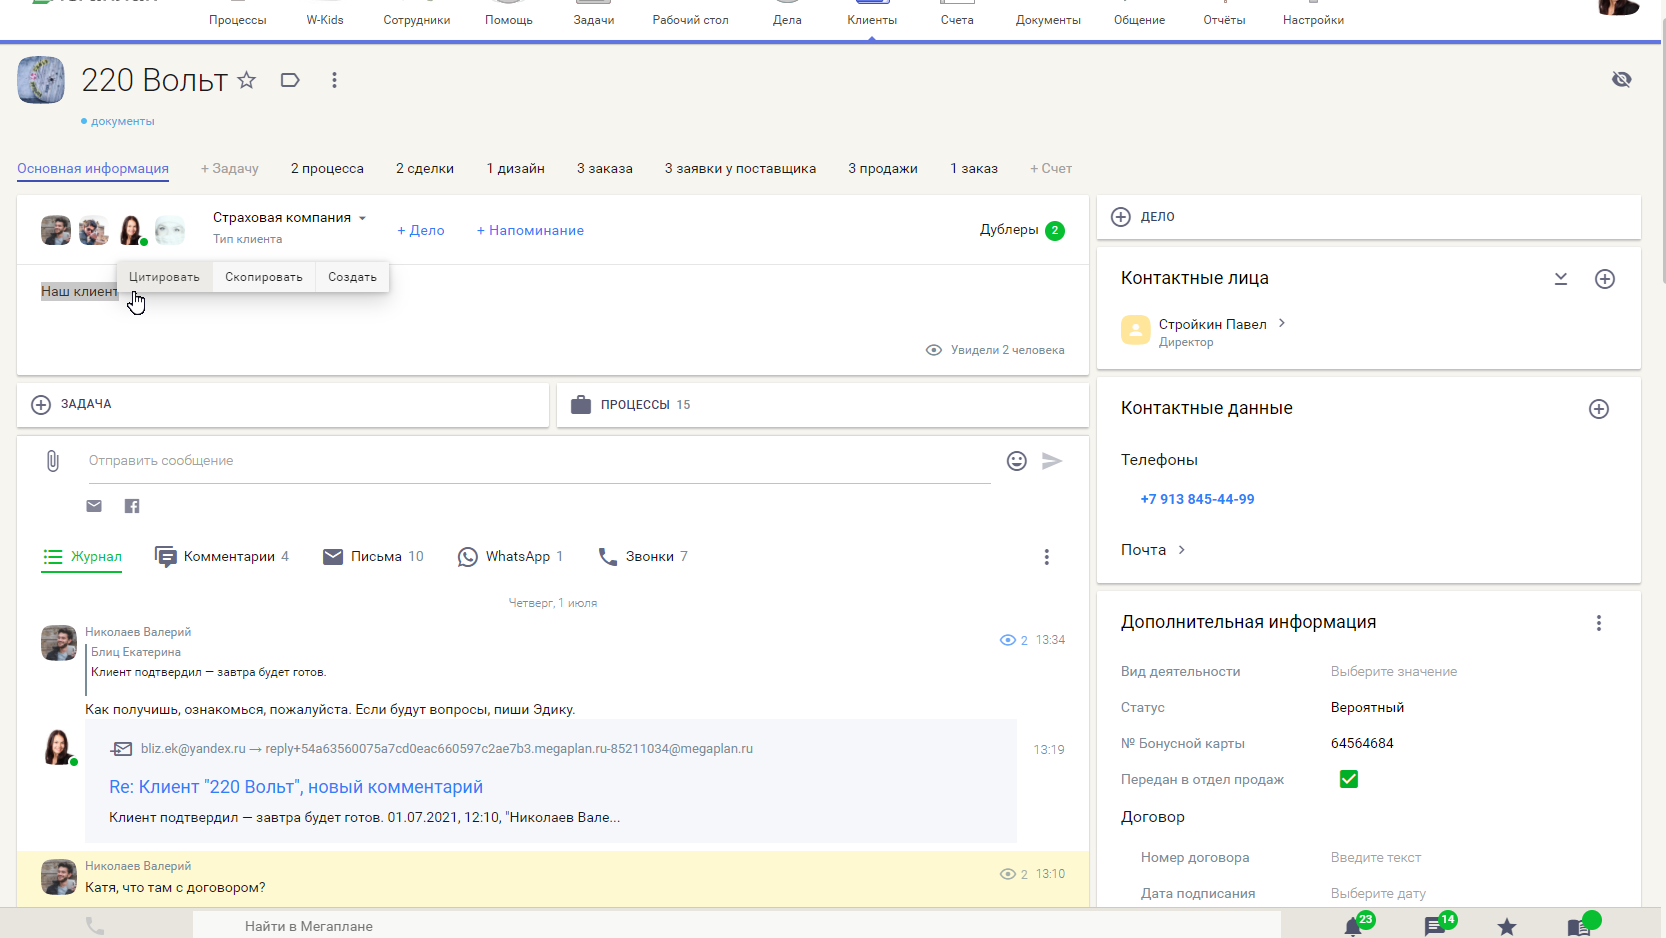The height and width of the screenshot is (938, 1666).
Task: Open the Дублеры 2 list
Action: [1022, 230]
